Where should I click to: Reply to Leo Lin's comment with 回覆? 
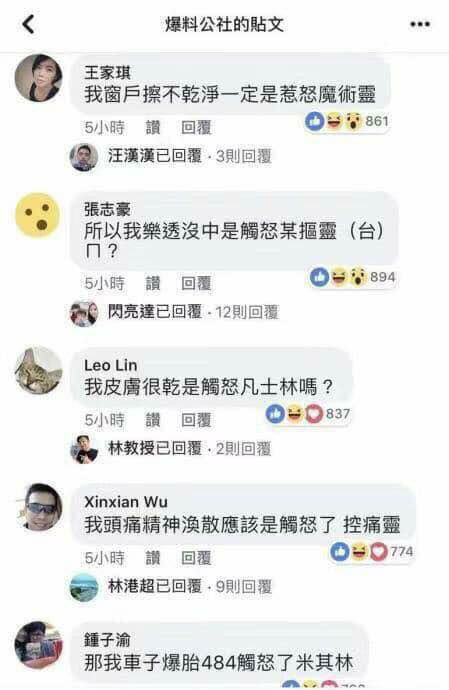pyautogui.click(x=196, y=420)
